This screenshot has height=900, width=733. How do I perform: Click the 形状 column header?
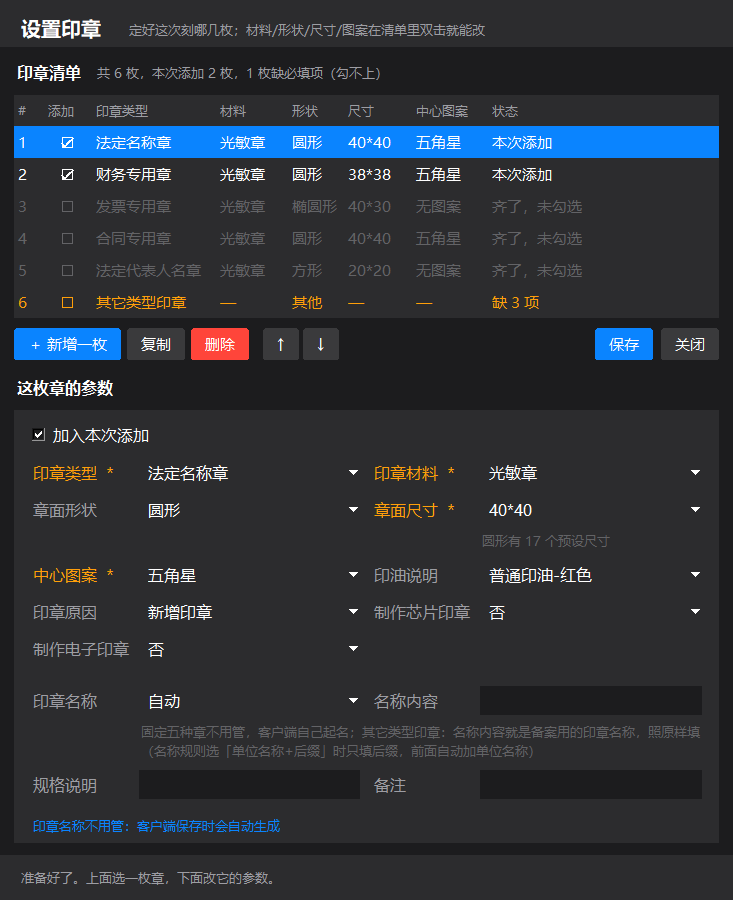click(304, 111)
